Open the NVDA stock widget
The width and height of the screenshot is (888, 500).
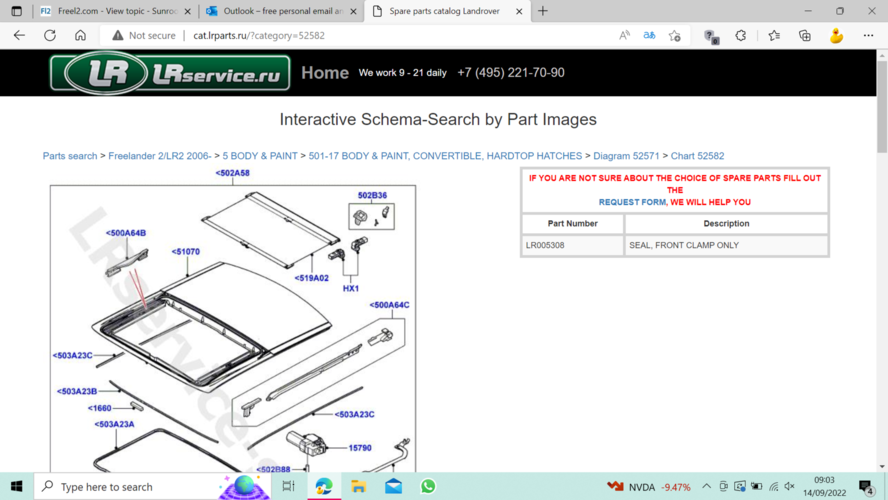coord(648,487)
